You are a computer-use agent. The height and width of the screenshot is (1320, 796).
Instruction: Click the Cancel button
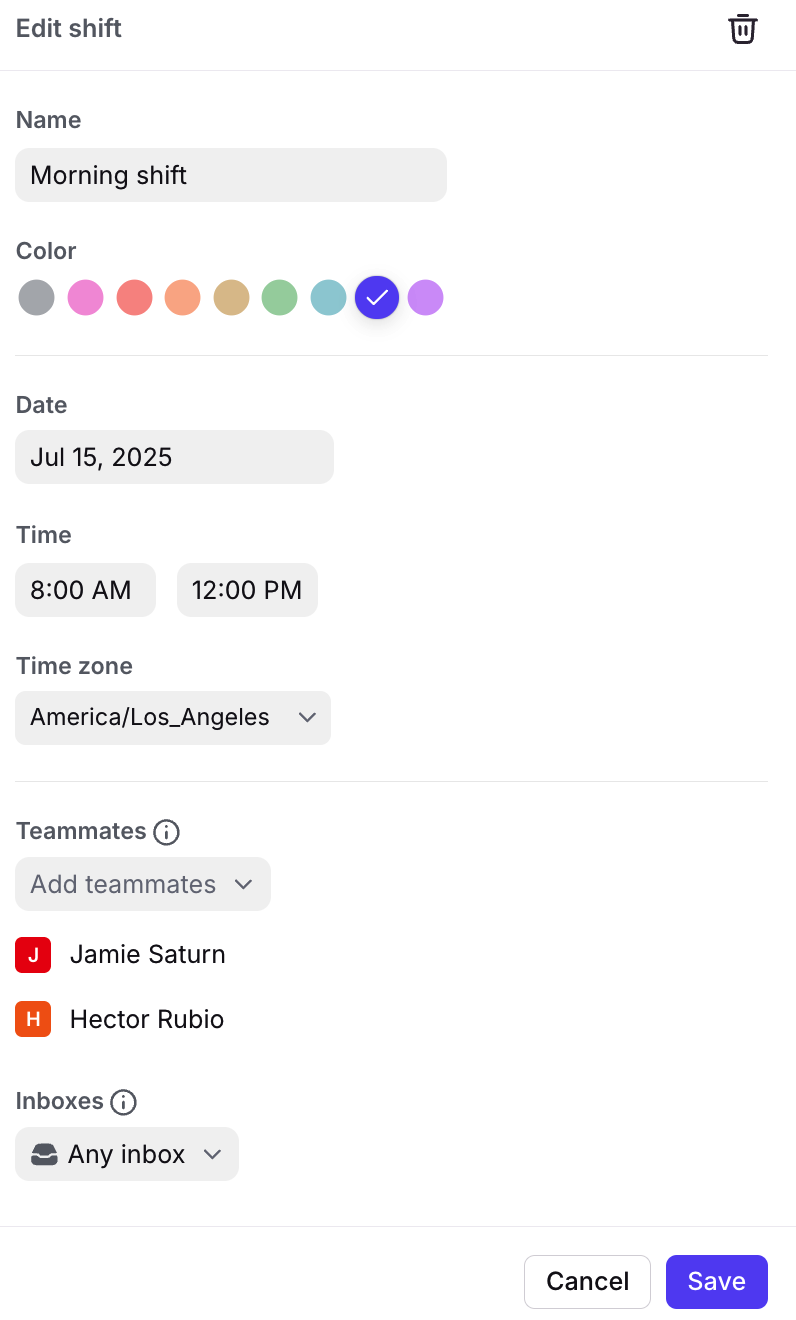(x=587, y=1282)
